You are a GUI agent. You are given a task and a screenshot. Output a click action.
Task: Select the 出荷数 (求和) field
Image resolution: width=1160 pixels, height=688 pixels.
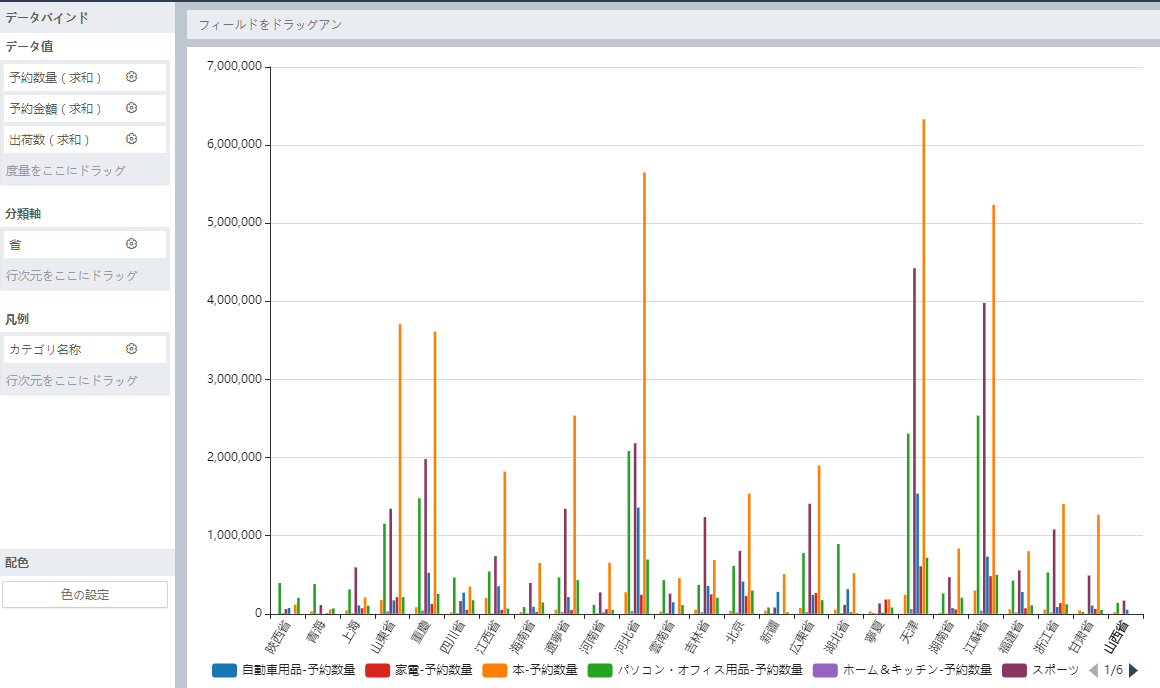[x=85, y=139]
